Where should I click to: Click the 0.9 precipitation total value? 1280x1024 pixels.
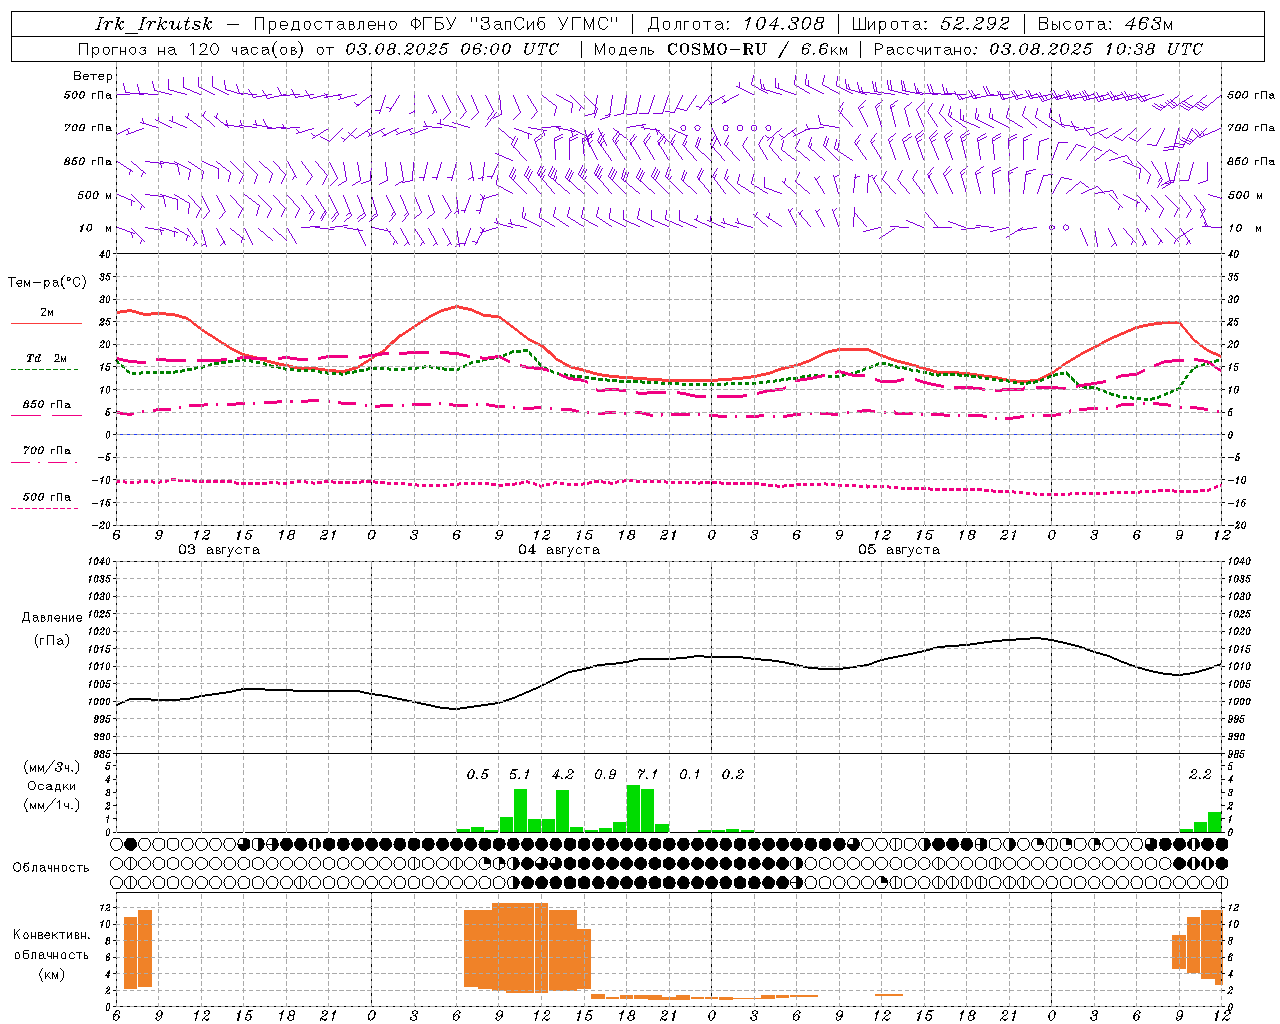[x=605, y=774]
